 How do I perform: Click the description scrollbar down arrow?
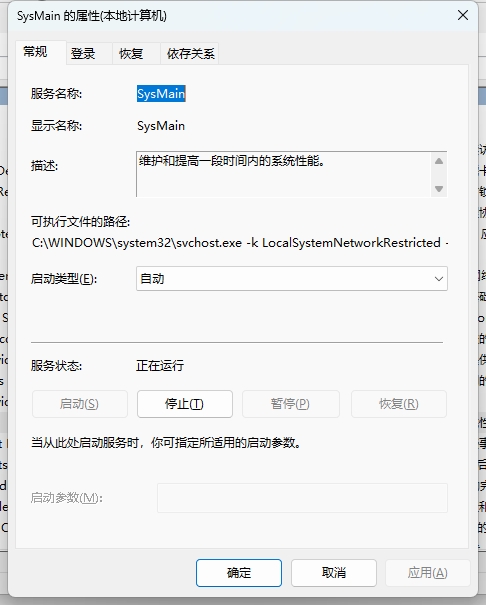(439, 189)
